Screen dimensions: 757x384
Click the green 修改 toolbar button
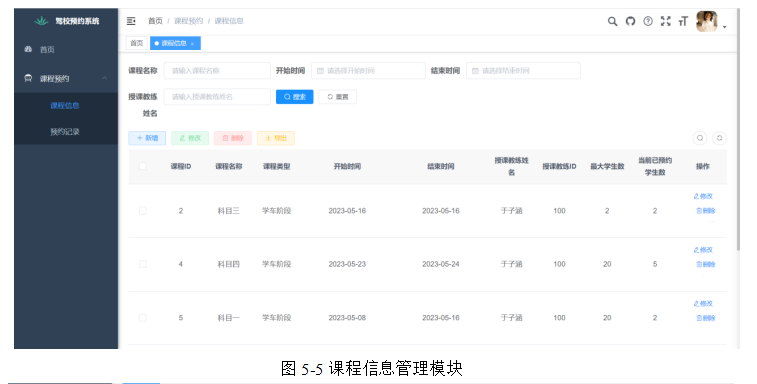190,138
